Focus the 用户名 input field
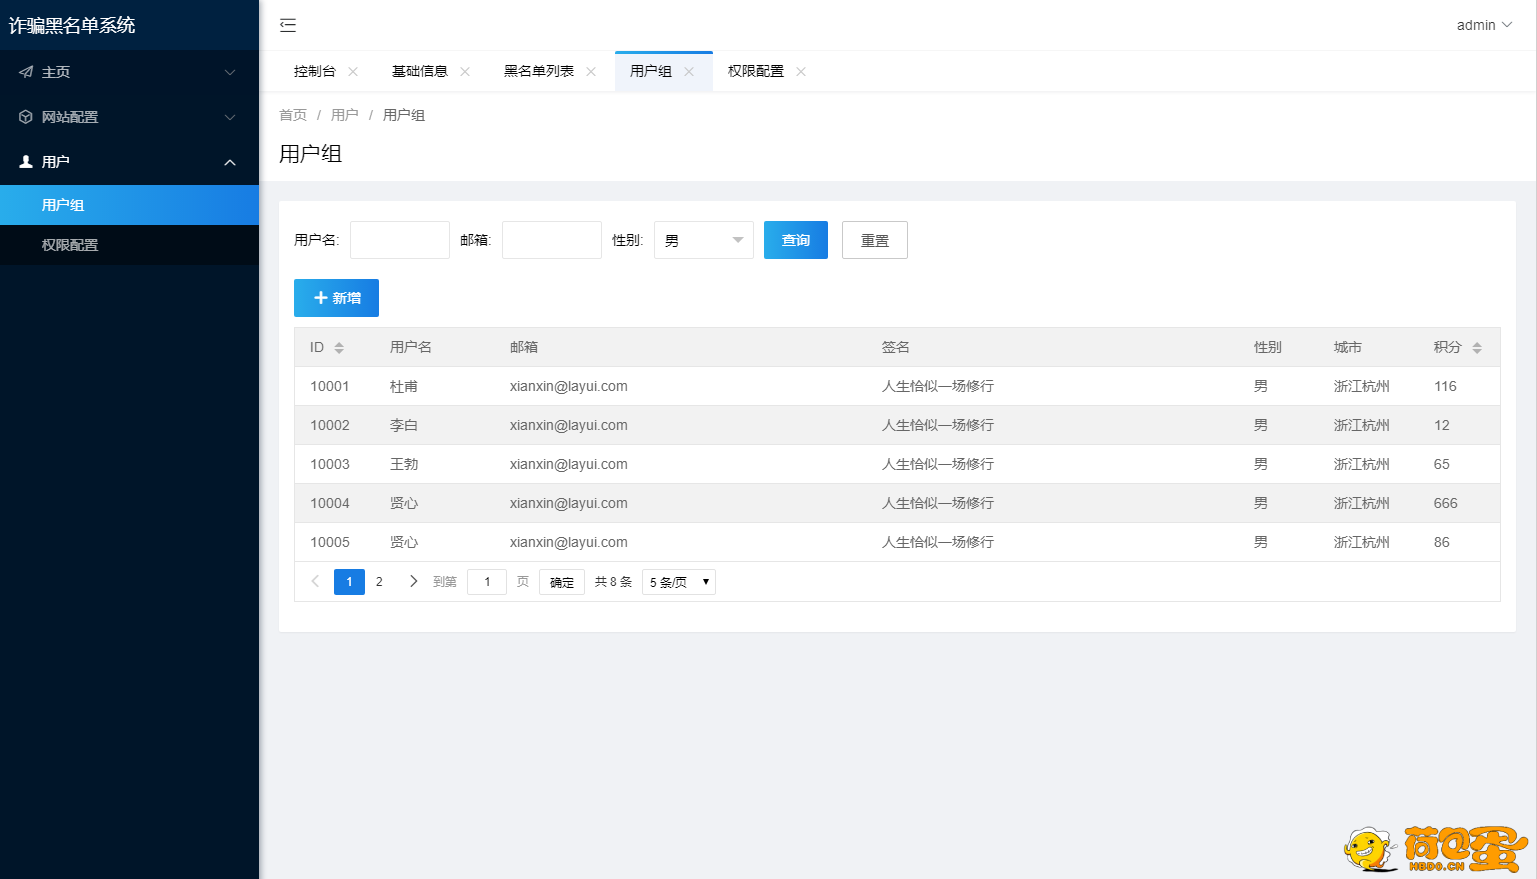1537x879 pixels. (x=400, y=240)
